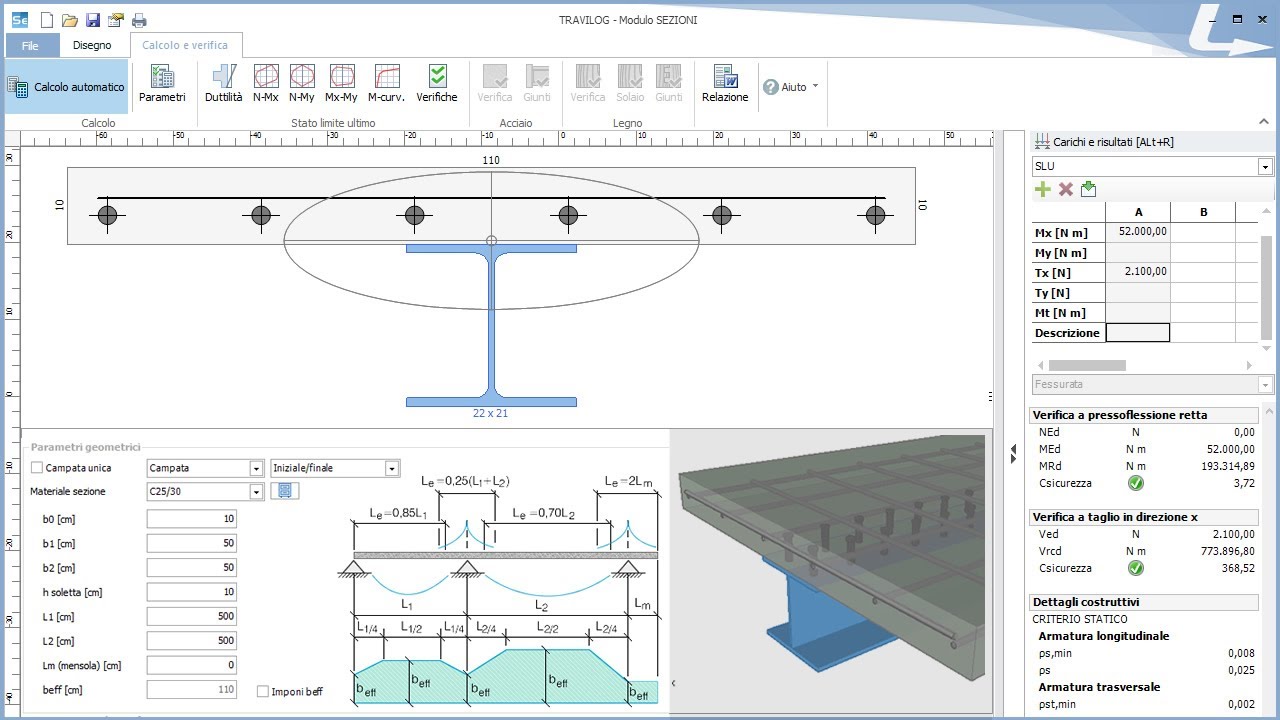Generate the Relazione report
This screenshot has height=720, width=1280.
click(x=725, y=84)
